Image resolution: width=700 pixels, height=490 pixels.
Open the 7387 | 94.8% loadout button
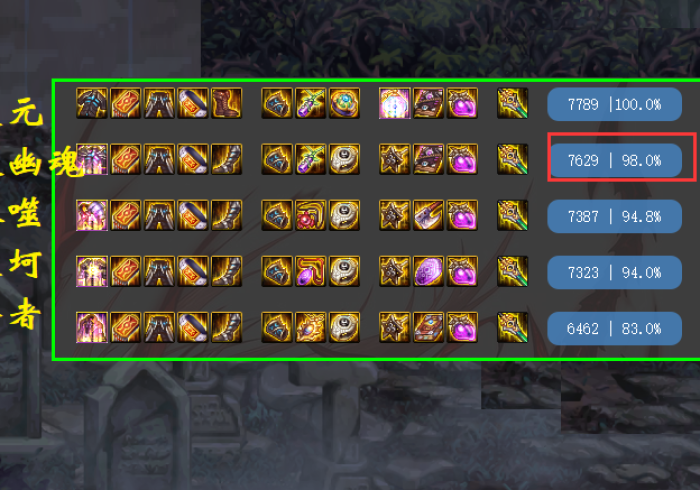pos(614,216)
